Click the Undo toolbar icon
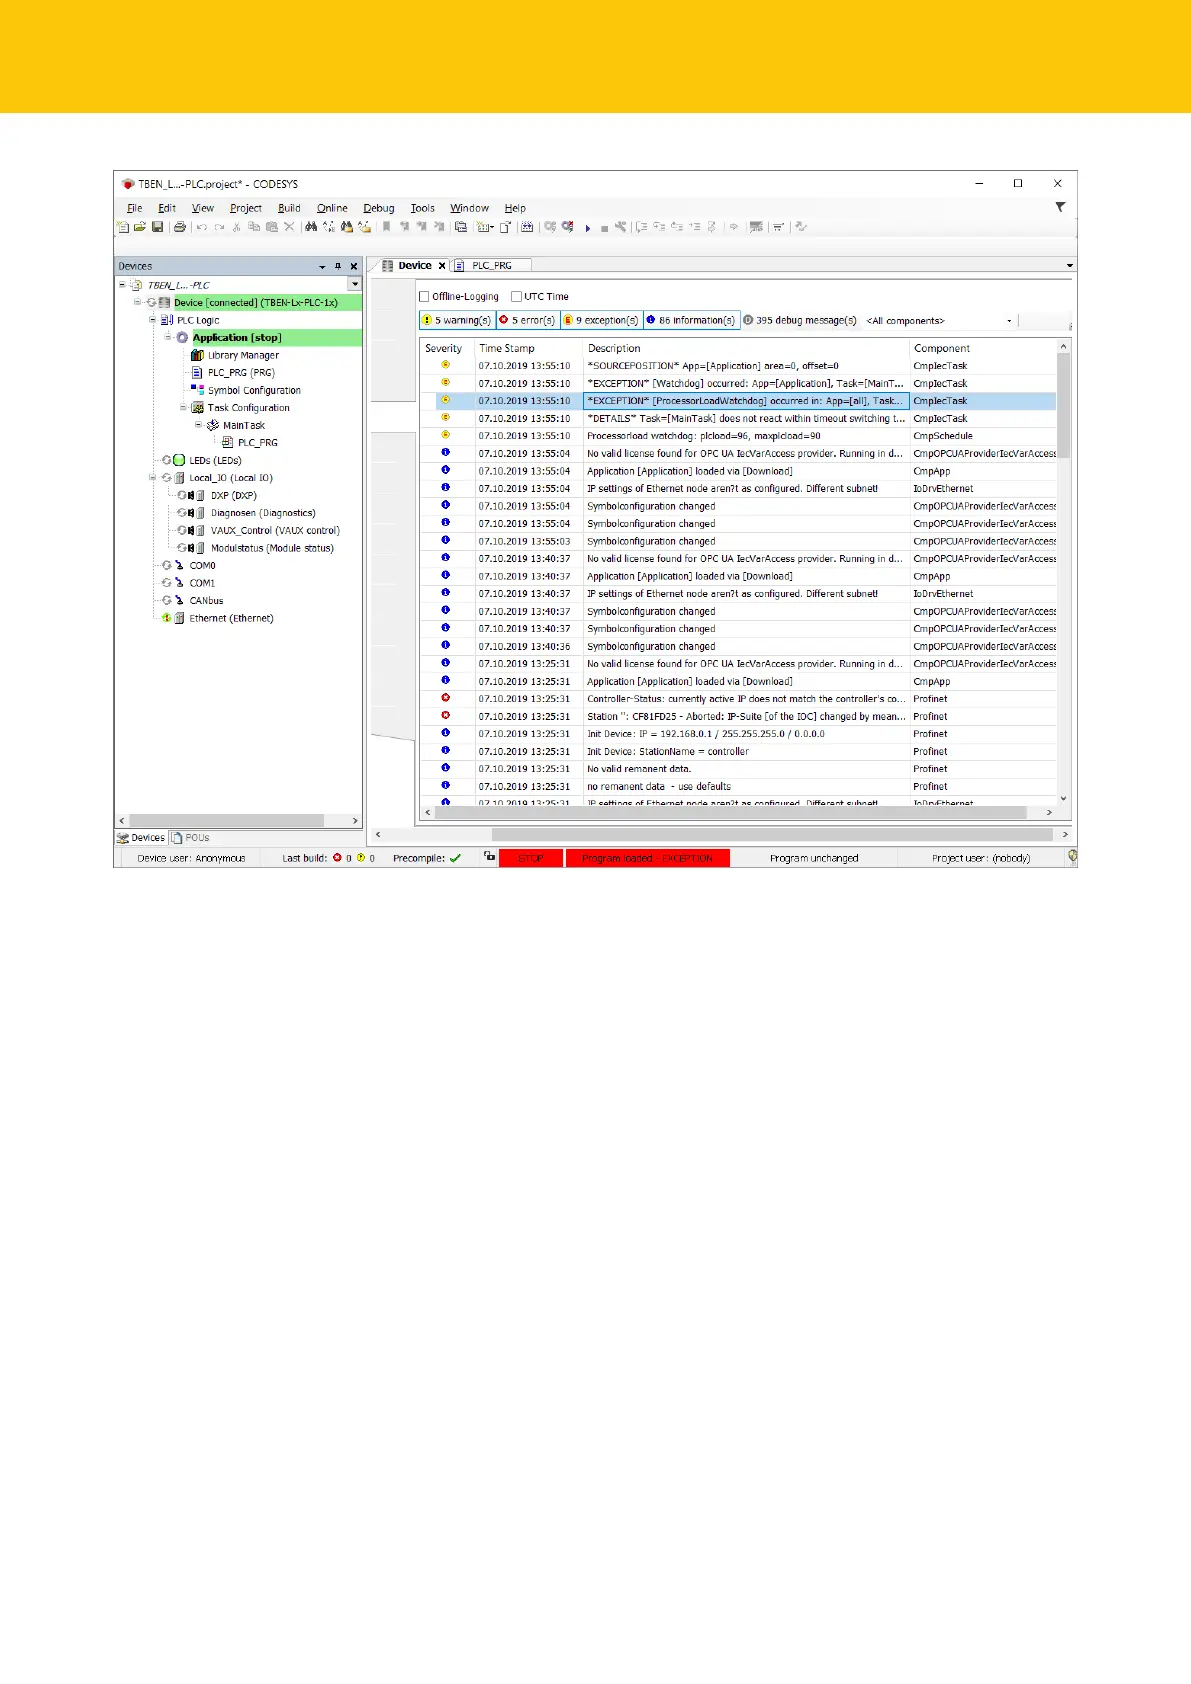The image size is (1191, 1684). (x=202, y=227)
